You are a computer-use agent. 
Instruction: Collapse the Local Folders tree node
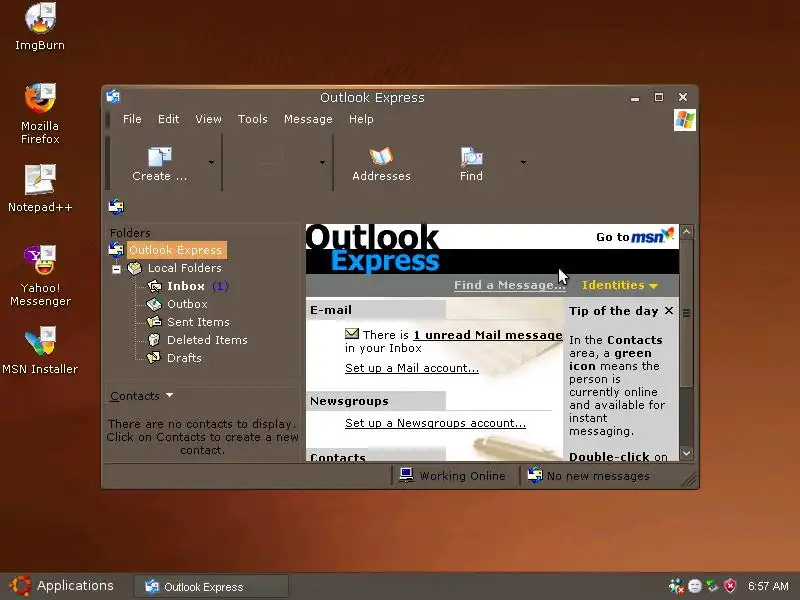(x=117, y=269)
